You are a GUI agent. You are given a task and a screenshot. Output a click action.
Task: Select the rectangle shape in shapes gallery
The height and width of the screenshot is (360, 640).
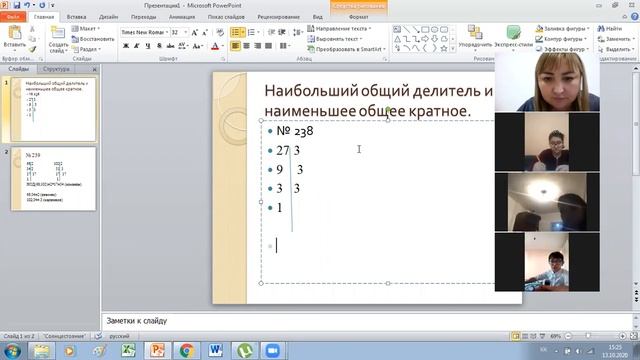point(425,30)
